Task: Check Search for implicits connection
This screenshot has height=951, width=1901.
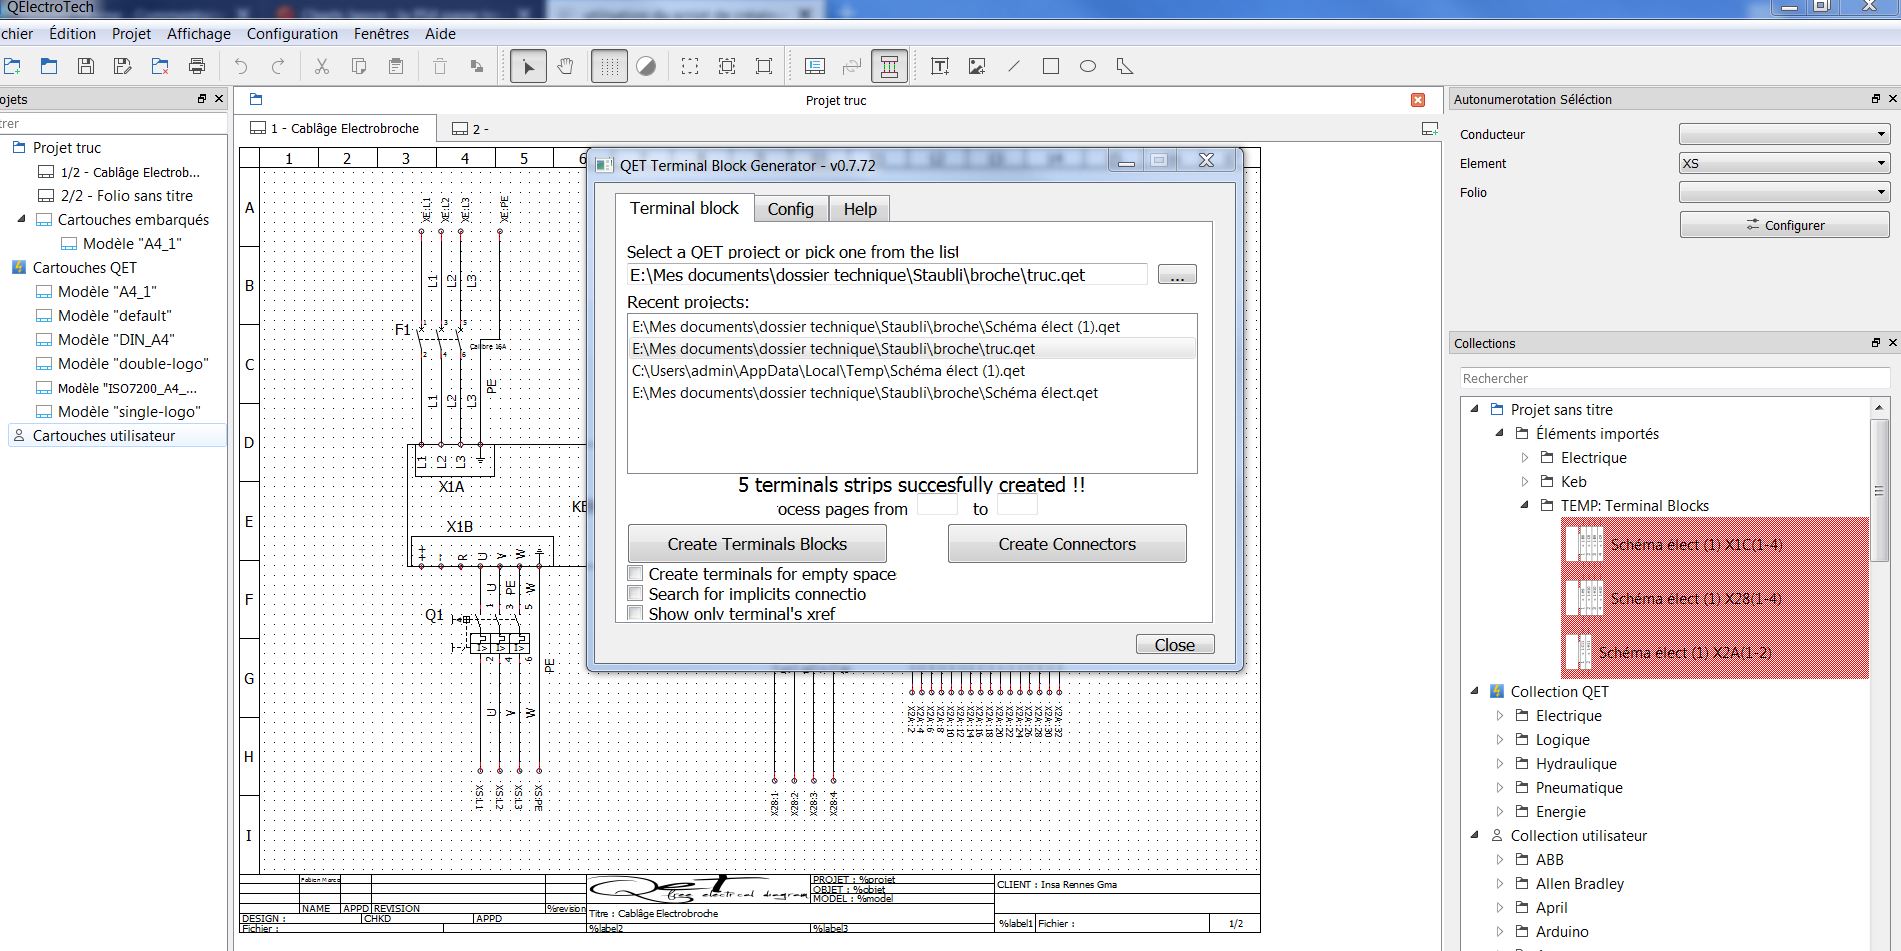Action: click(x=635, y=594)
